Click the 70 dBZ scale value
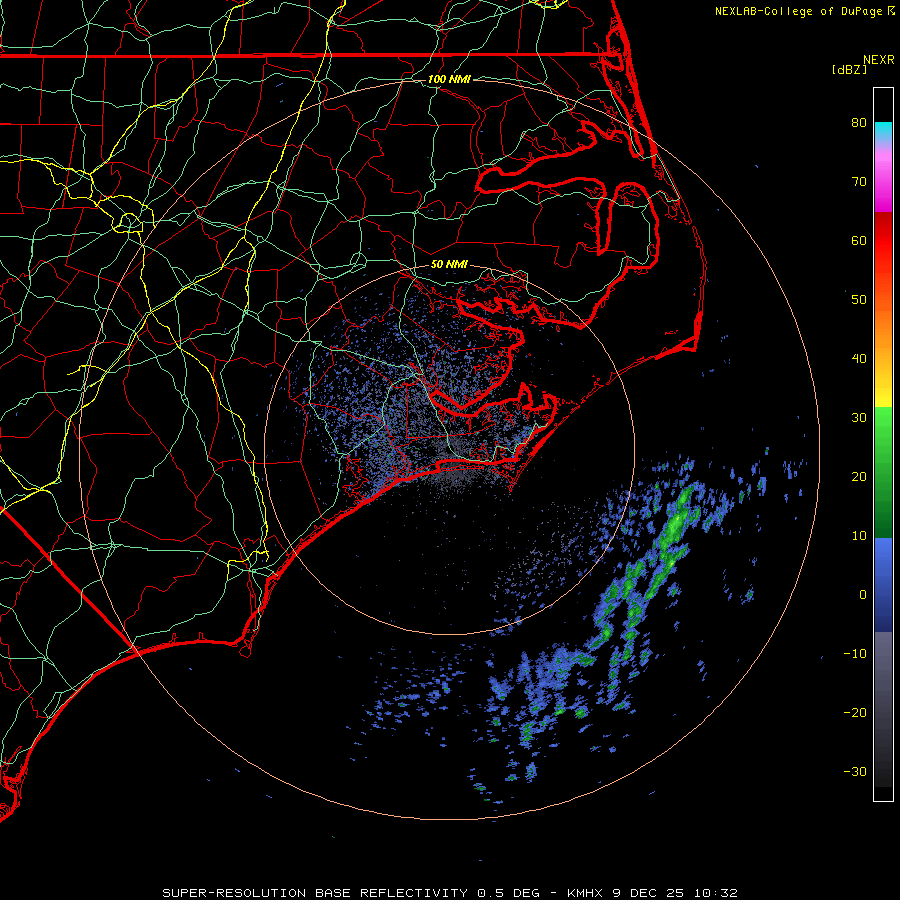Image resolution: width=900 pixels, height=900 pixels. pyautogui.click(x=859, y=181)
